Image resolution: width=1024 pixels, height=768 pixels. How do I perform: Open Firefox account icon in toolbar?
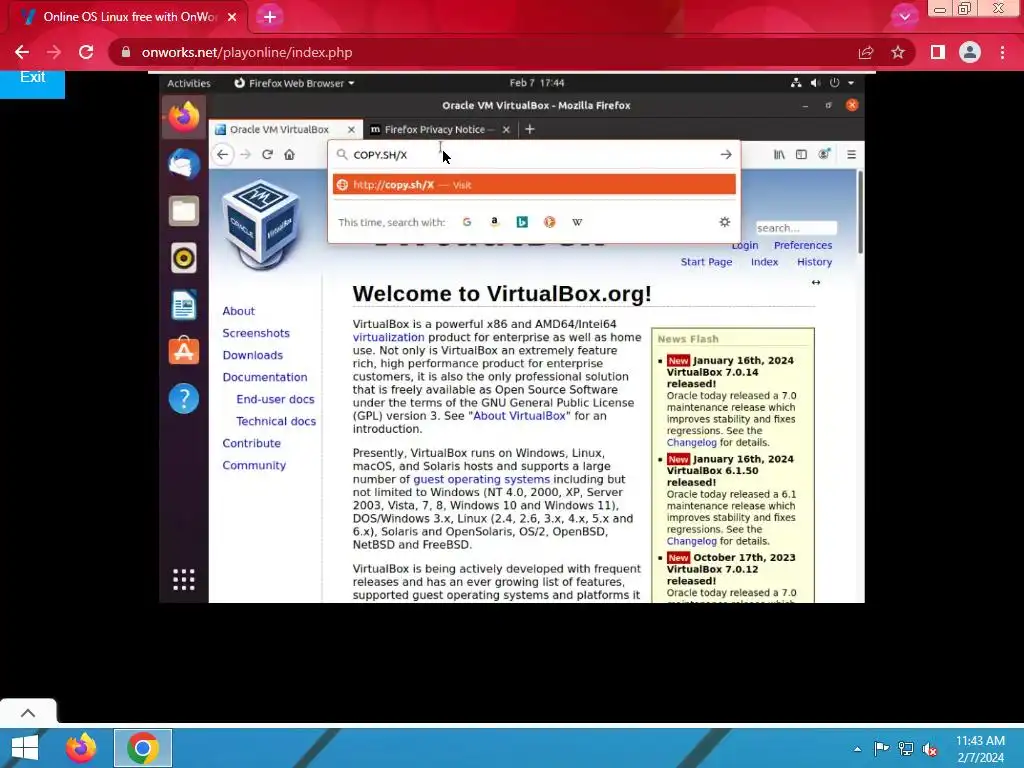tap(824, 155)
